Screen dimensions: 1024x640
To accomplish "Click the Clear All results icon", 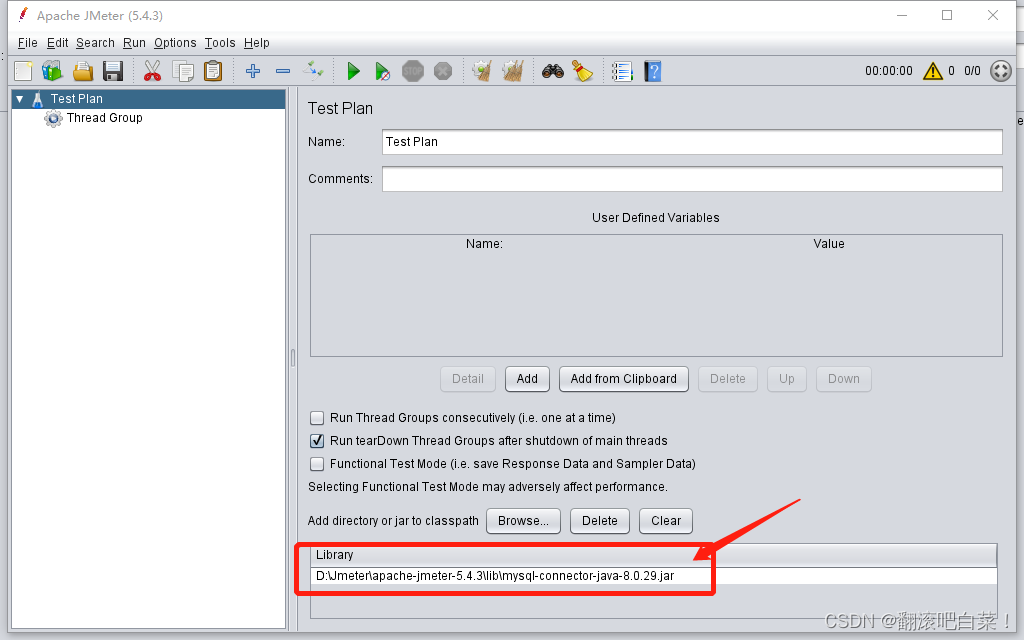I will coord(513,71).
